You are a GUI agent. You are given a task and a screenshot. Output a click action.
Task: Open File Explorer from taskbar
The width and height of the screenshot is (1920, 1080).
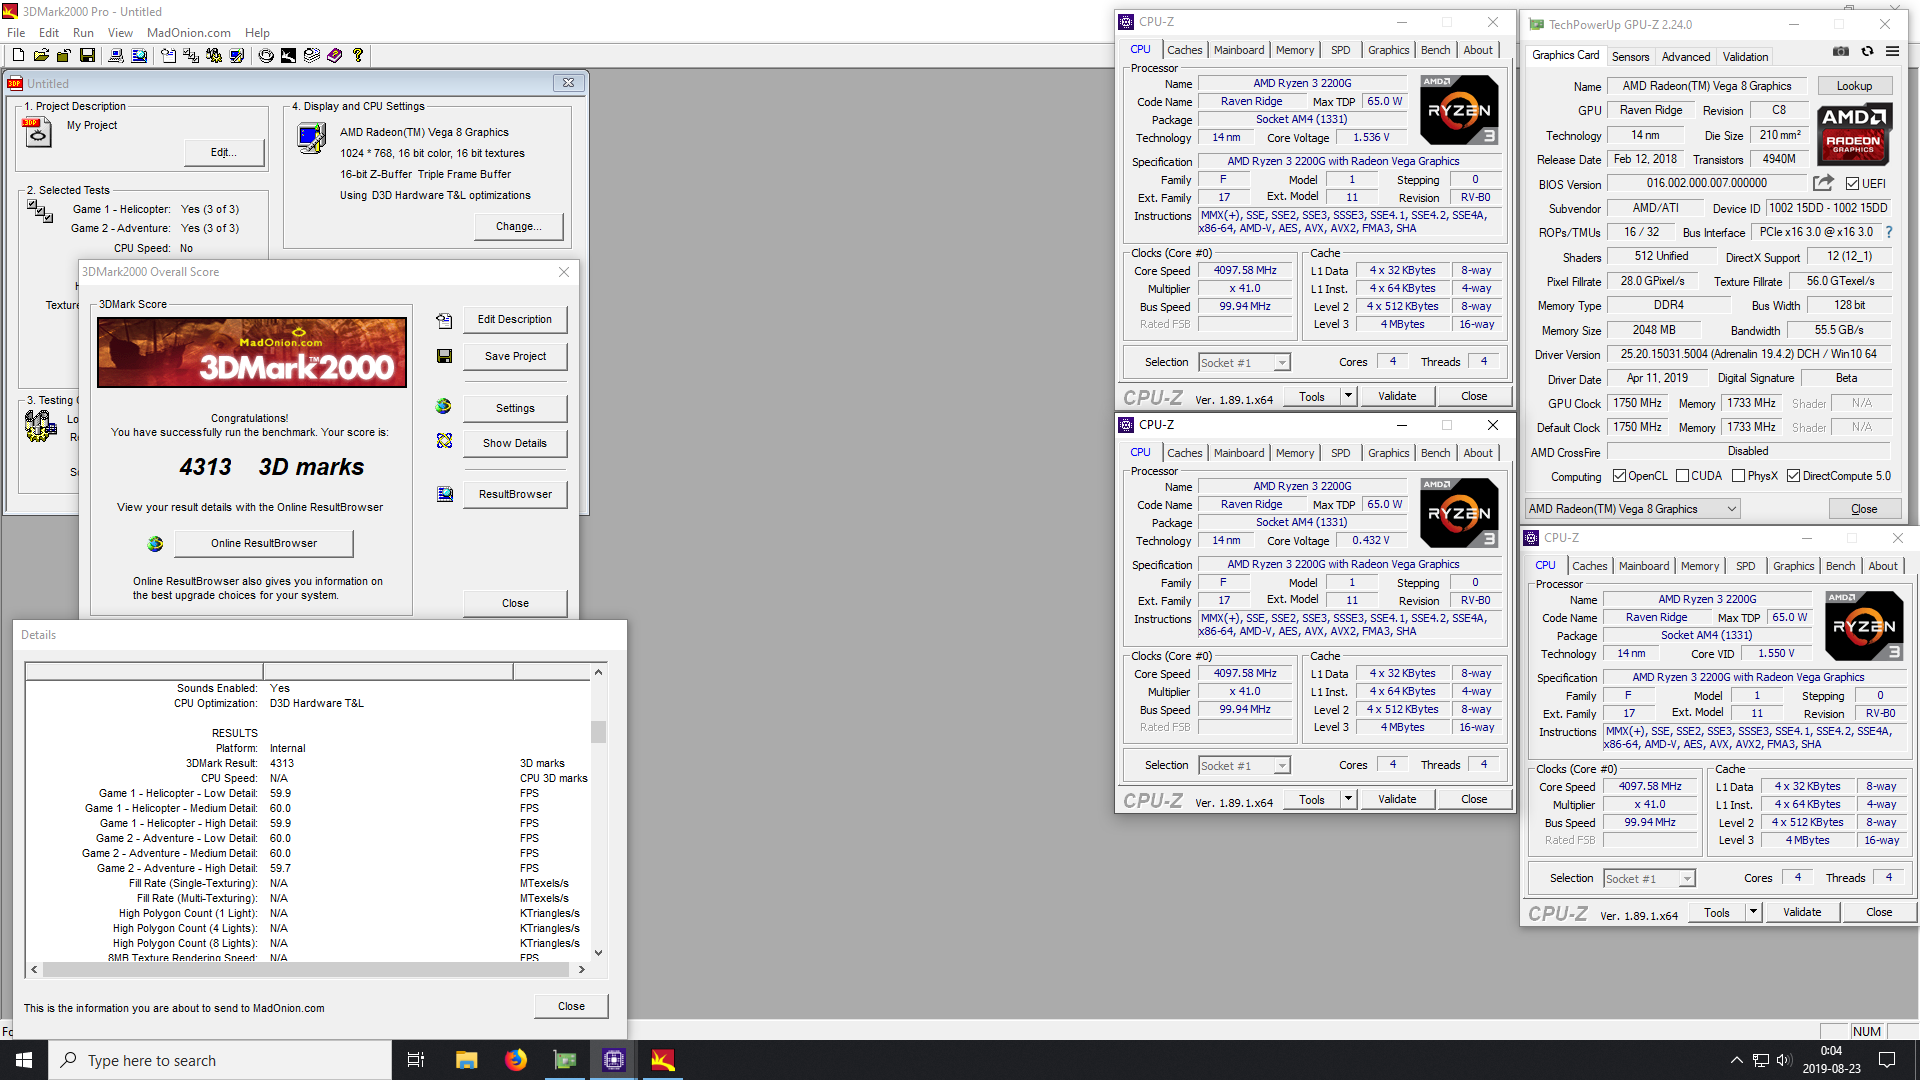466,1060
